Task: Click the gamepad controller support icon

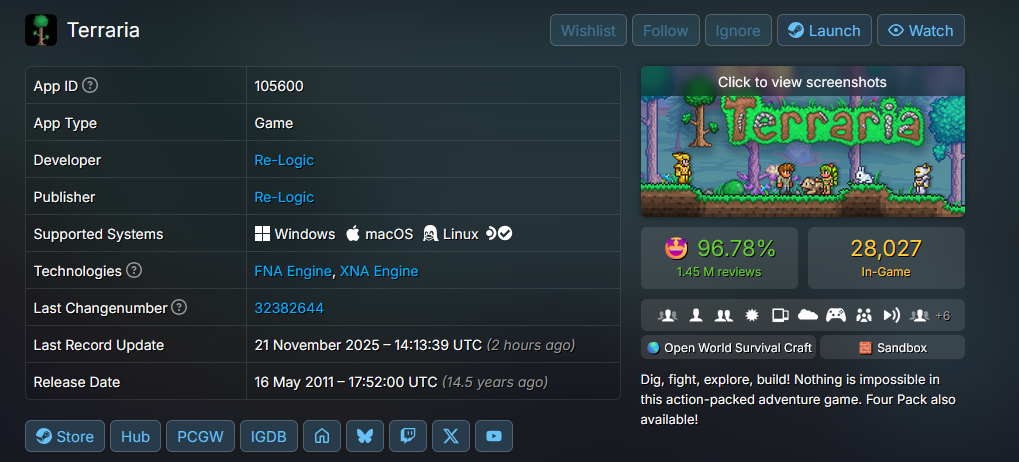Action: [836, 315]
